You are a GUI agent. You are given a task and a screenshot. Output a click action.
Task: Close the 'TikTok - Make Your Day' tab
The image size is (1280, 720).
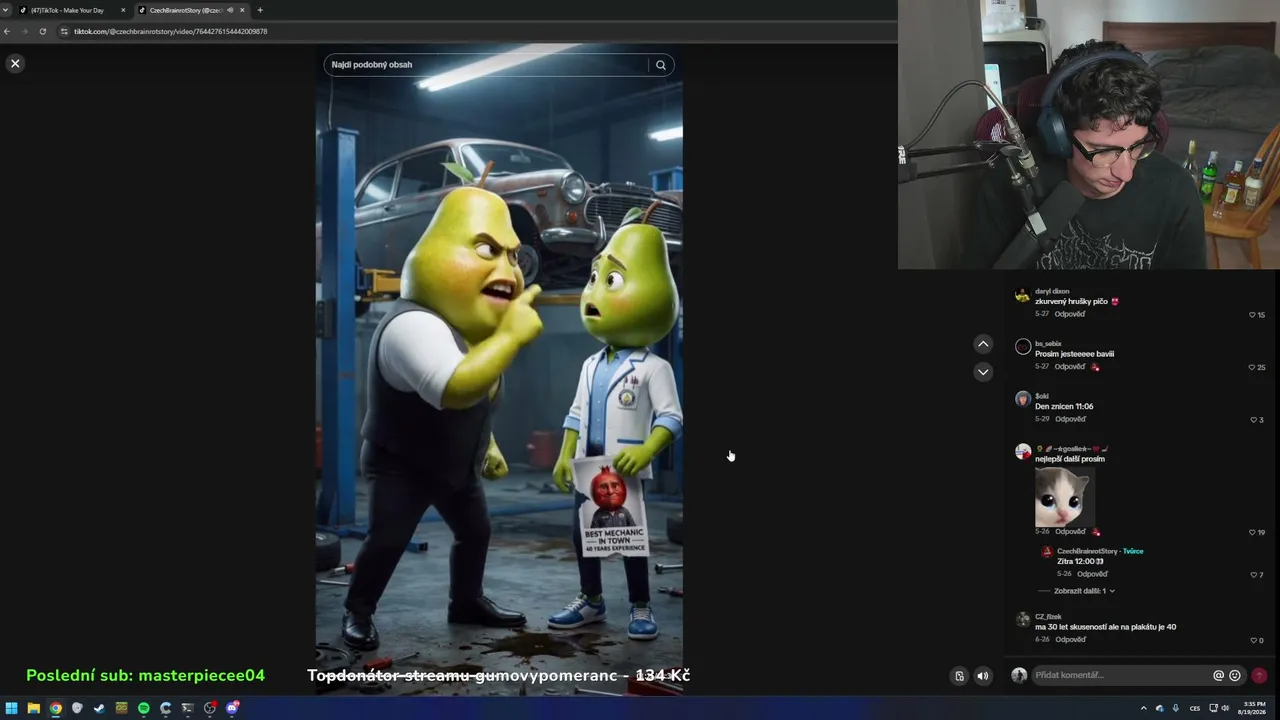(x=123, y=10)
